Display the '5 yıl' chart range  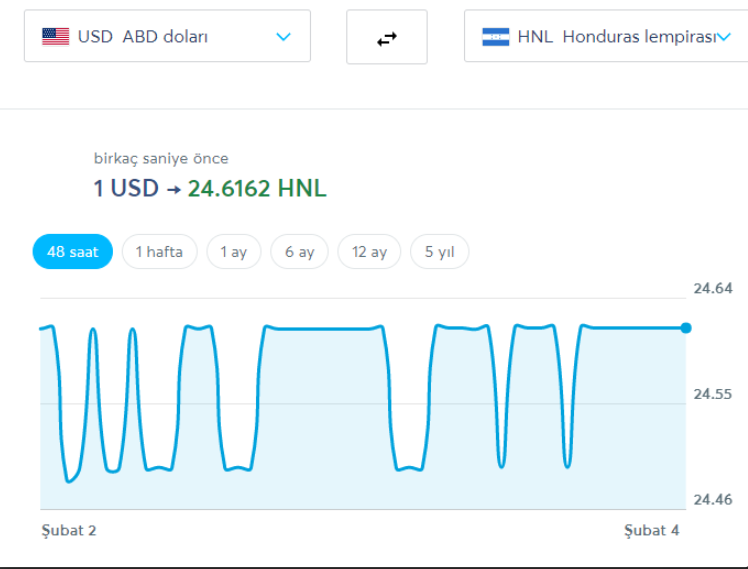pos(439,252)
